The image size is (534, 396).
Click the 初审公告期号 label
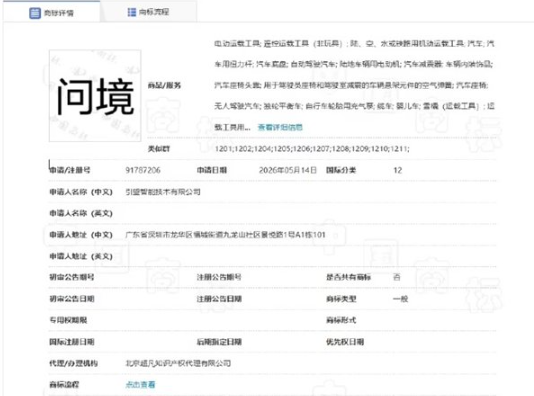72,277
